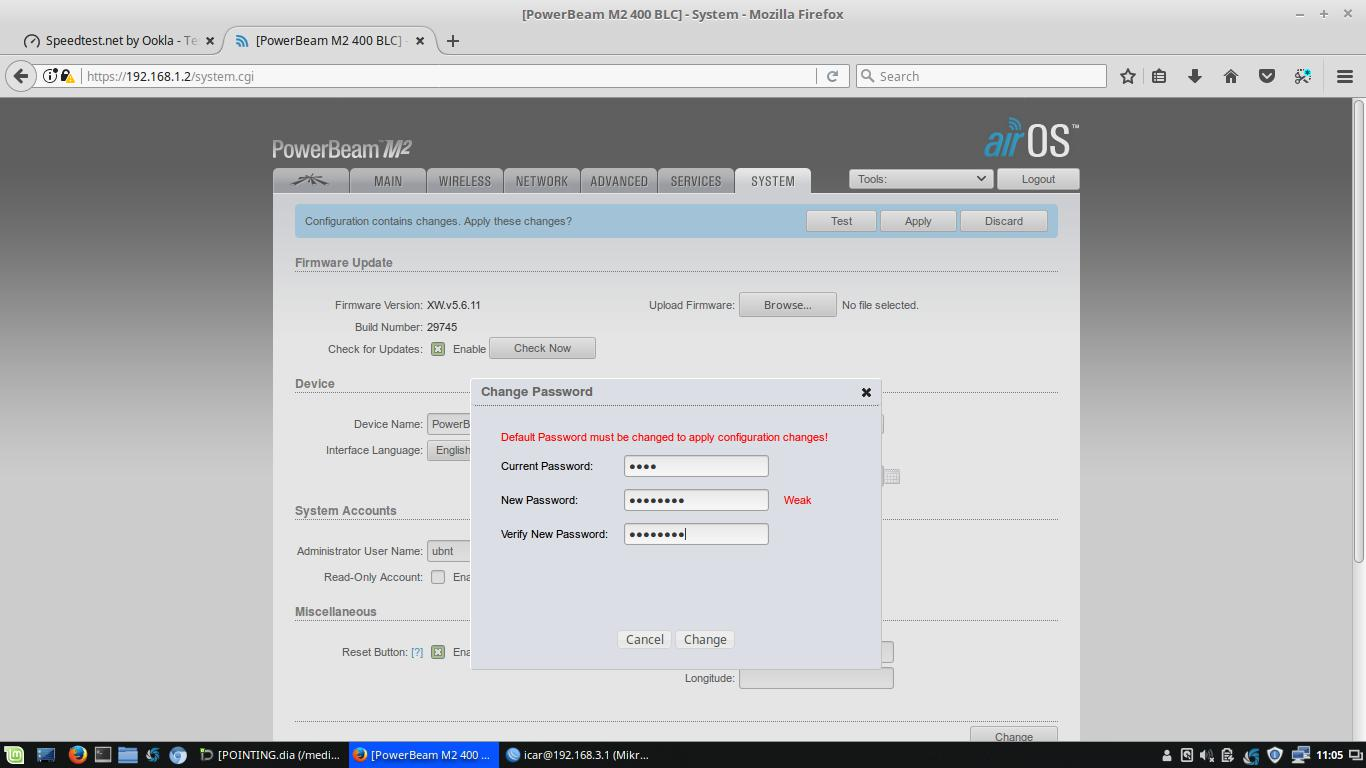Open the Ubiquiti logo tab
The height and width of the screenshot is (768, 1366).
tap(311, 181)
